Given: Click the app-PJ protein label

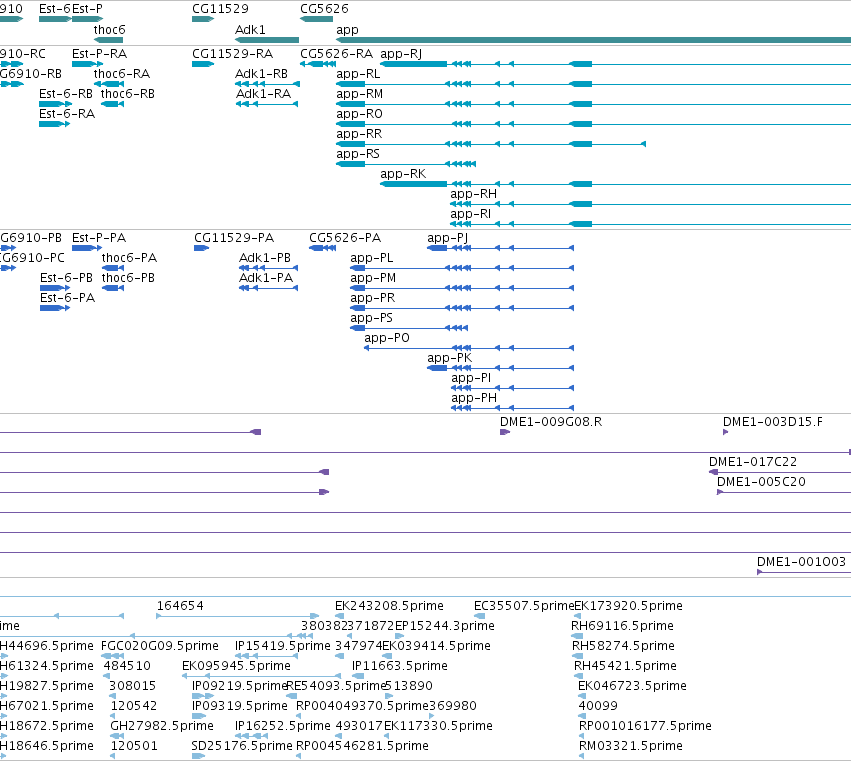Looking at the screenshot, I should point(447,238).
